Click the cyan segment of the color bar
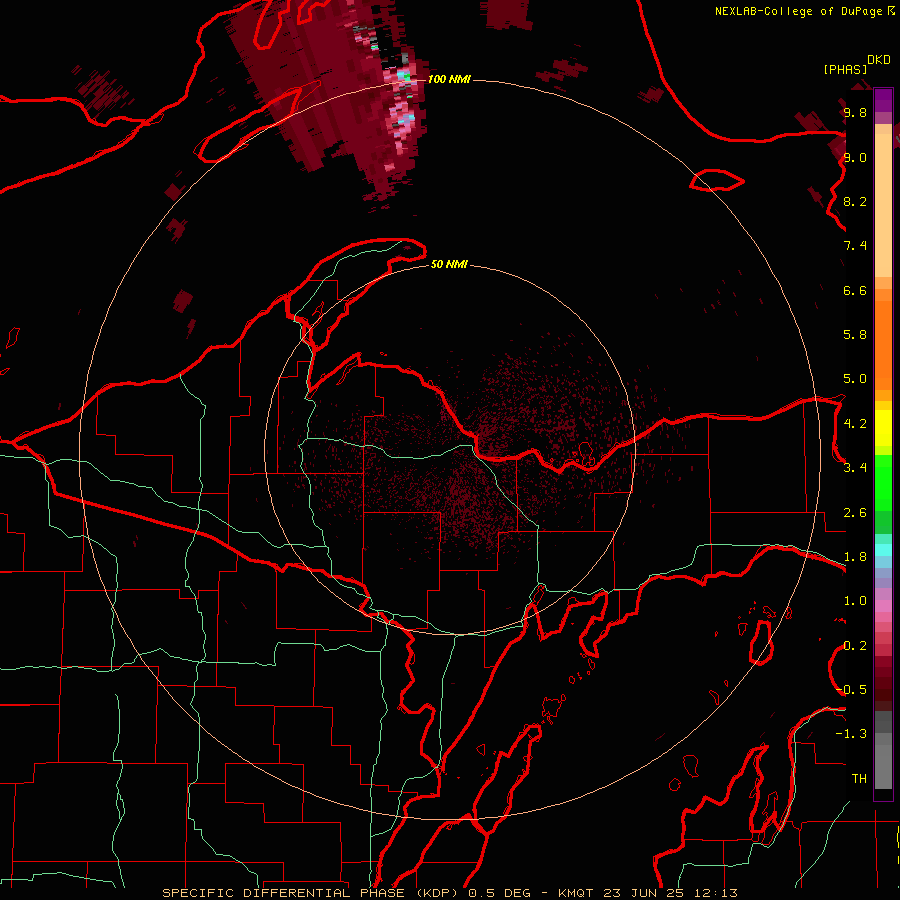This screenshot has width=900, height=900. coord(883,549)
